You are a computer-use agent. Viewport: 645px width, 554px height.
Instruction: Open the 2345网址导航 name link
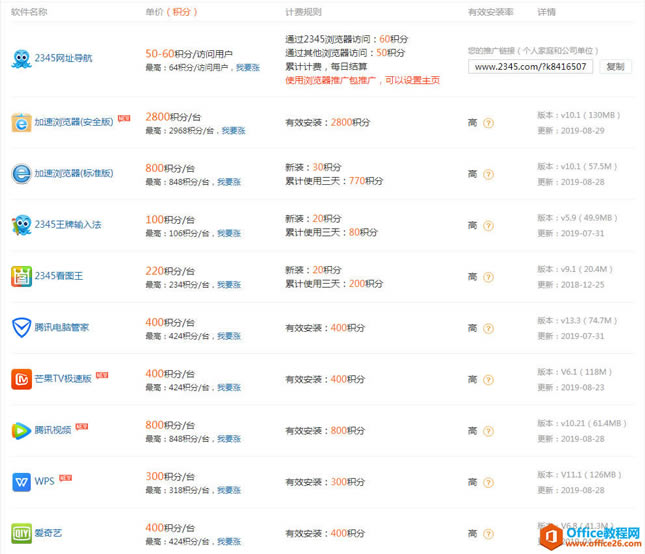pyautogui.click(x=63, y=58)
